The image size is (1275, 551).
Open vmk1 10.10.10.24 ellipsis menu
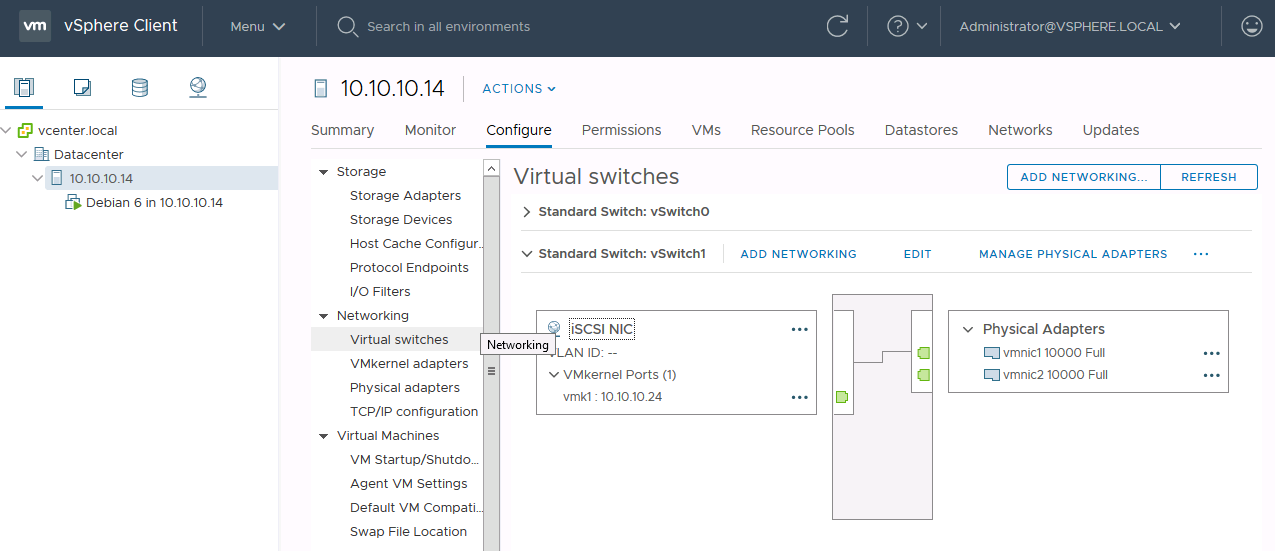click(799, 397)
